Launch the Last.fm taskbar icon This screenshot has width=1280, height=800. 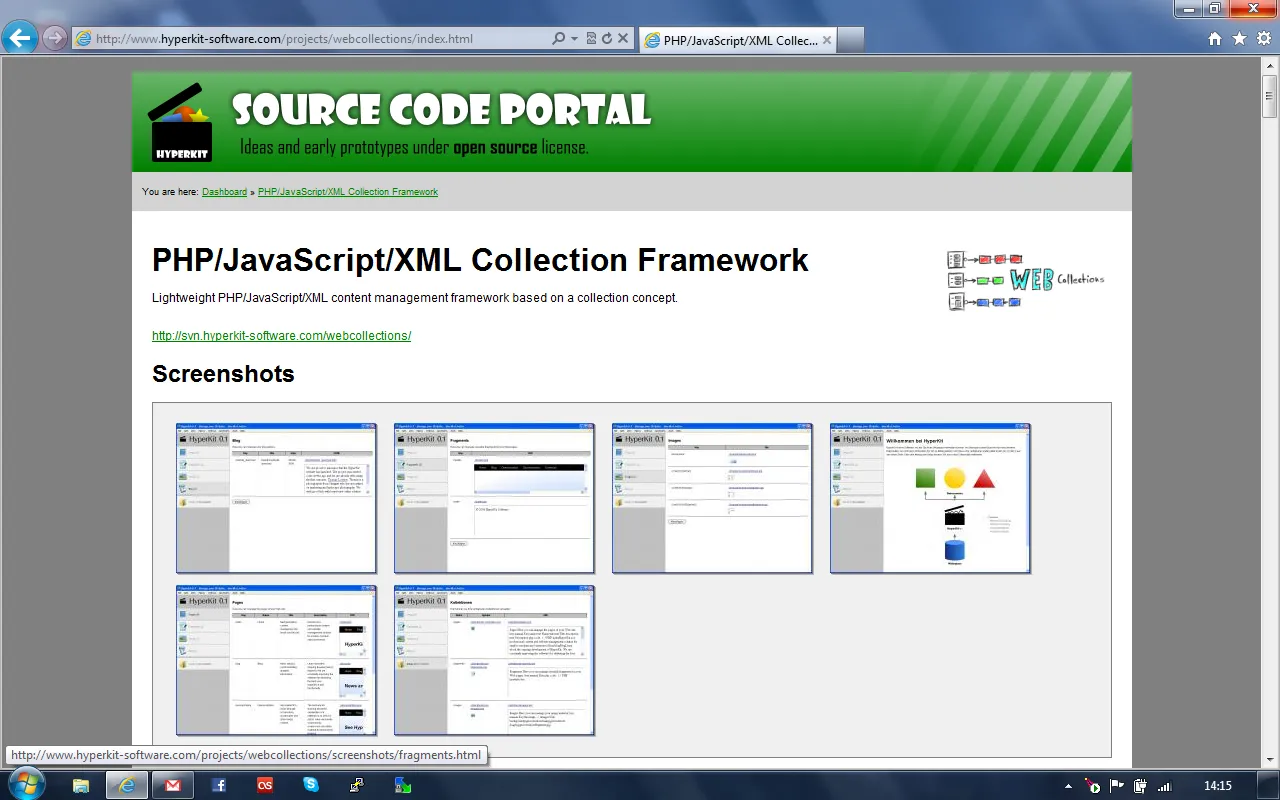pos(265,786)
